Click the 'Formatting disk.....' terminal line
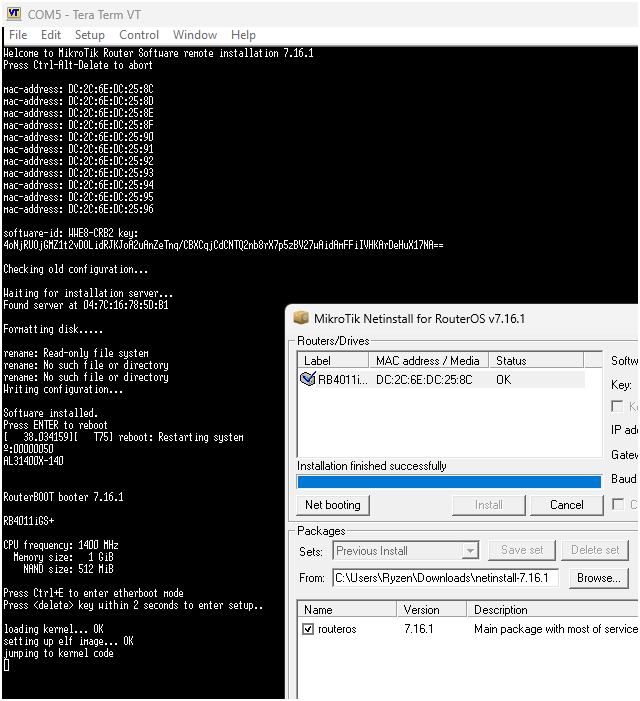The height and width of the screenshot is (701, 640). (53, 329)
